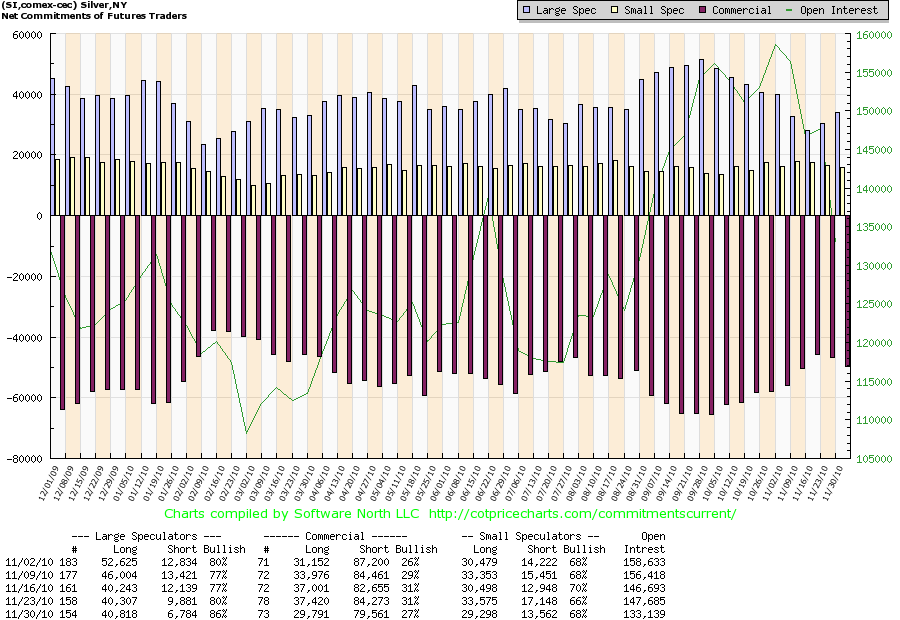900x620 pixels.
Task: Click Small Speculators long value 30,479
Action: point(479,563)
